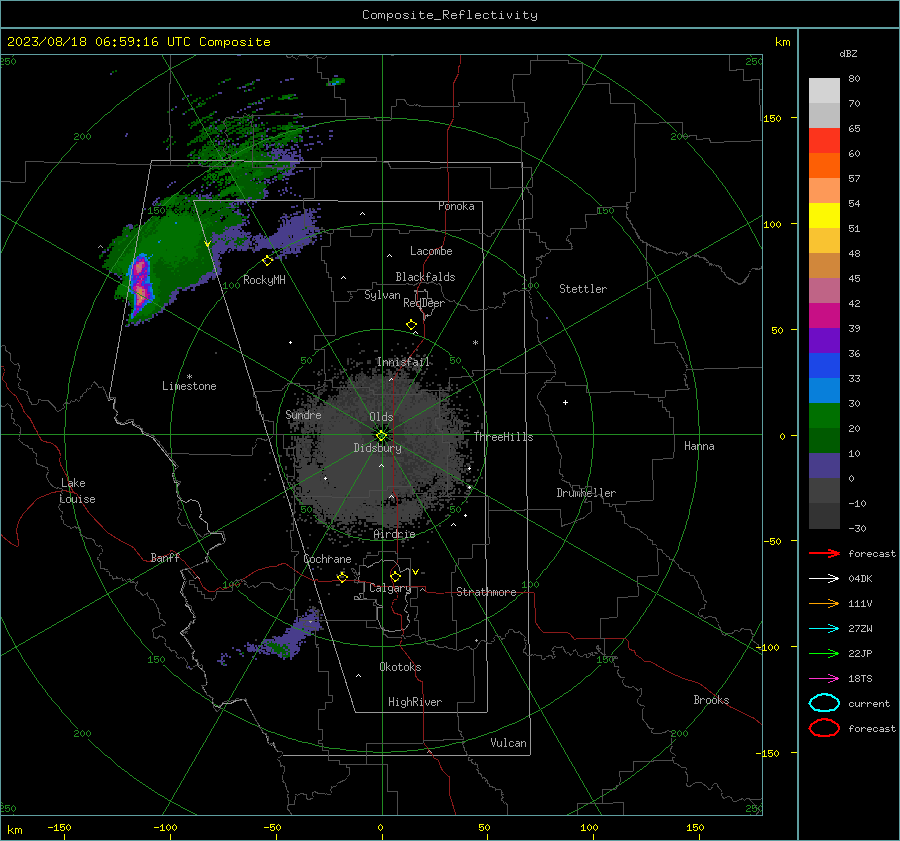This screenshot has height=841, width=900.
Task: Click the Lacombe city label
Action: coord(431,251)
